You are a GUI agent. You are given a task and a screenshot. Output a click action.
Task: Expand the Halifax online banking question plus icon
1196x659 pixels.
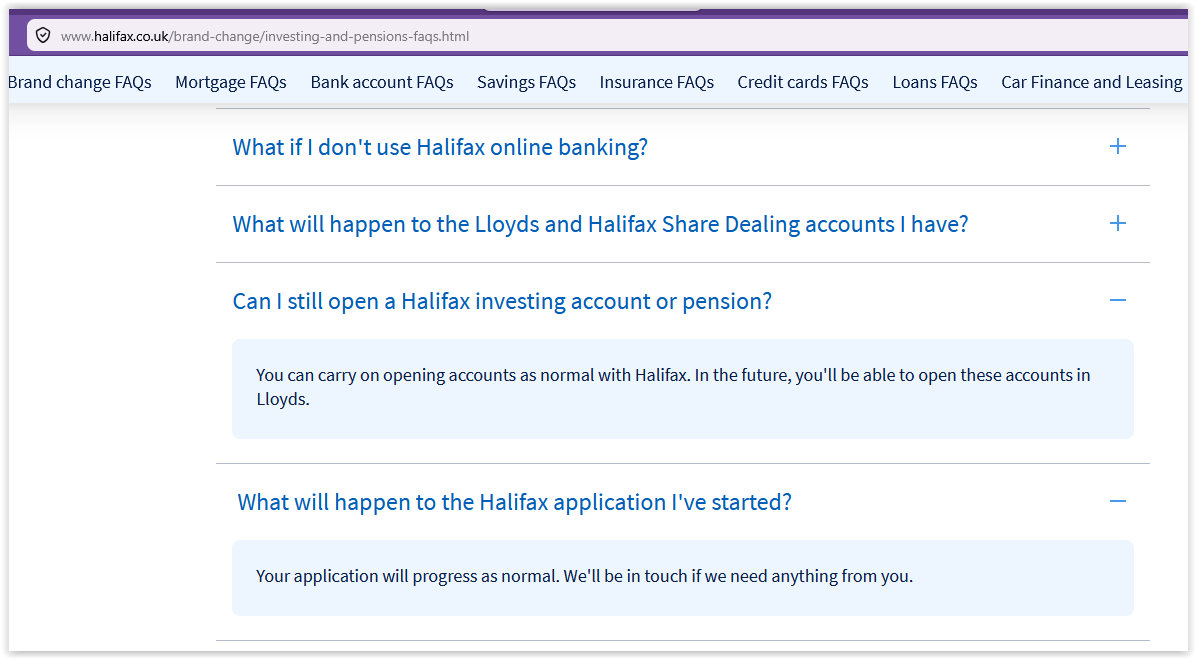tap(1117, 146)
